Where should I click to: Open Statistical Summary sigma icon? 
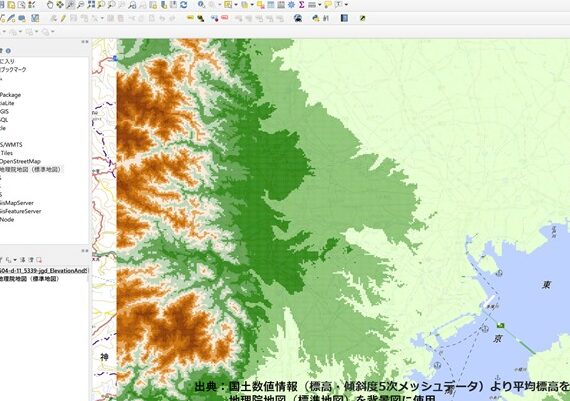(301, 5)
